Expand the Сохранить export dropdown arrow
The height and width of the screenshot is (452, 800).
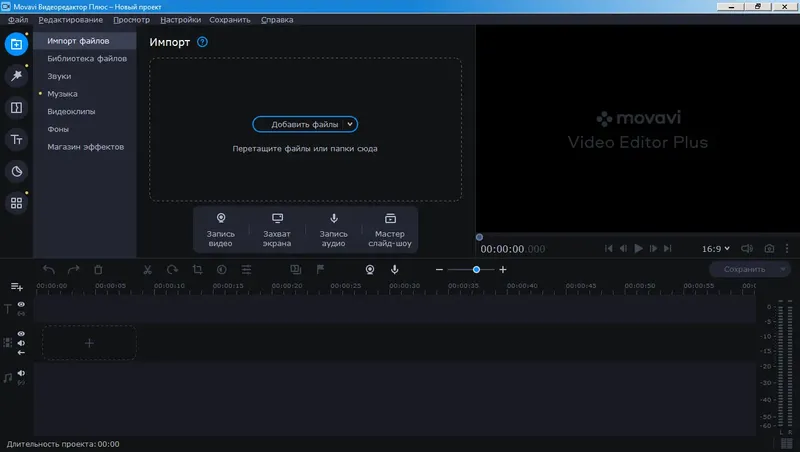pyautogui.click(x=783, y=269)
